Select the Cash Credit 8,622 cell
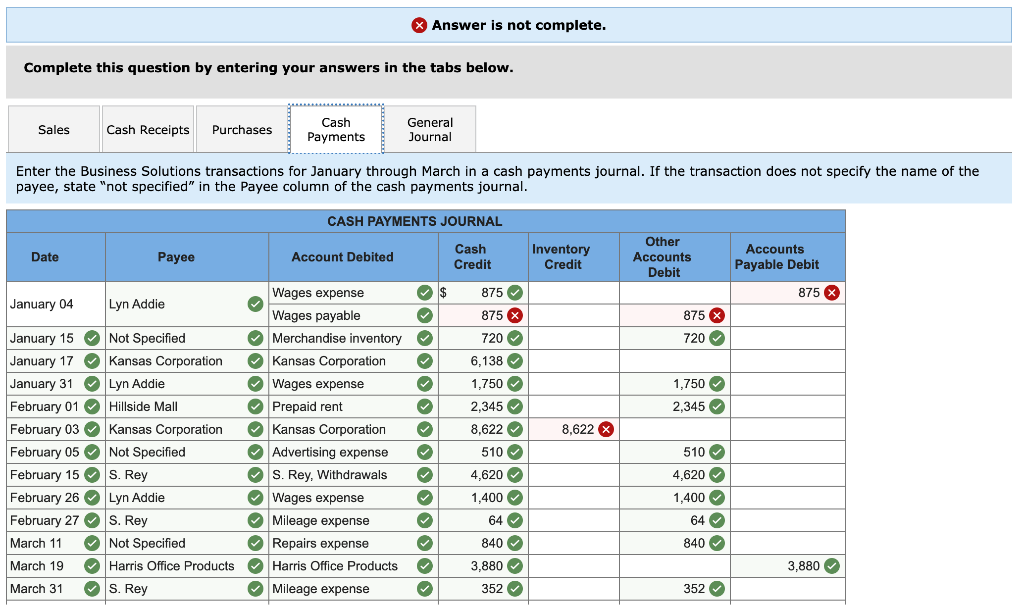Viewport: 1024px width, 609px height. click(x=483, y=429)
